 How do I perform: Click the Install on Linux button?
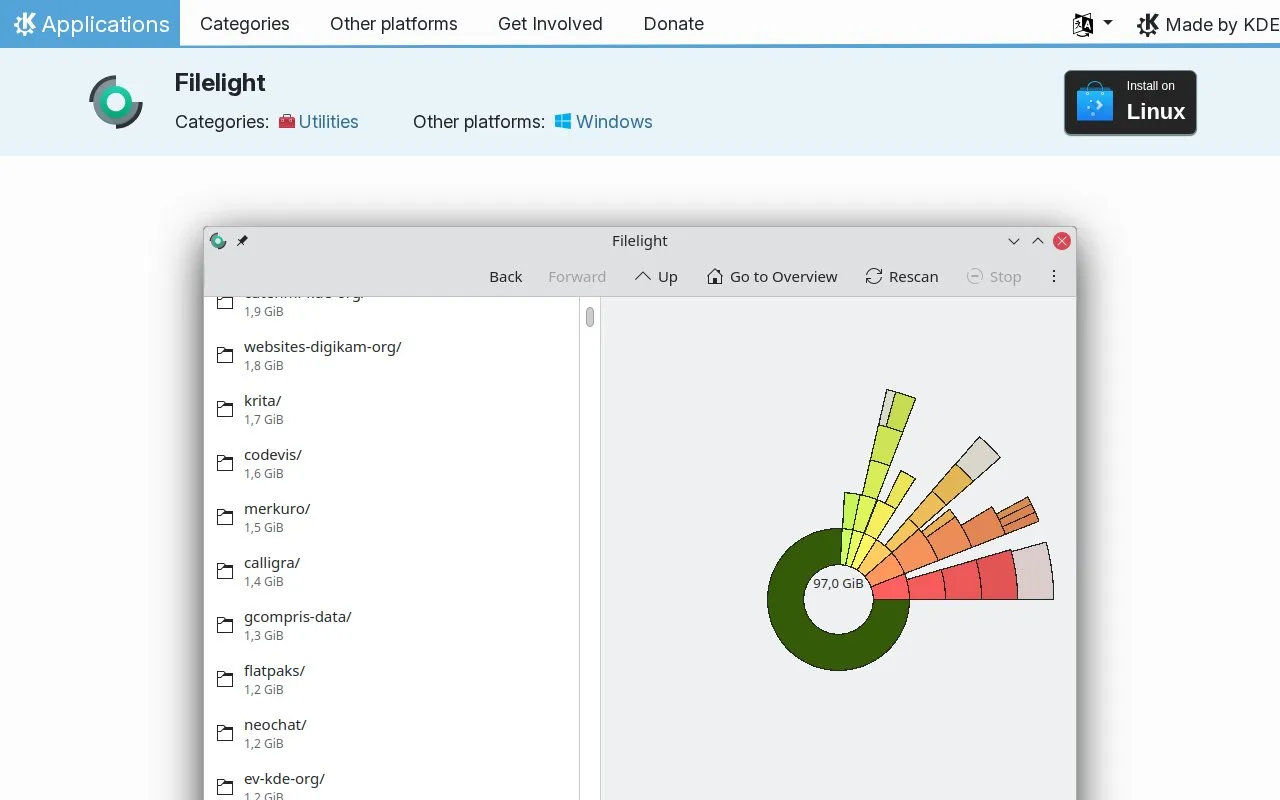(1130, 102)
